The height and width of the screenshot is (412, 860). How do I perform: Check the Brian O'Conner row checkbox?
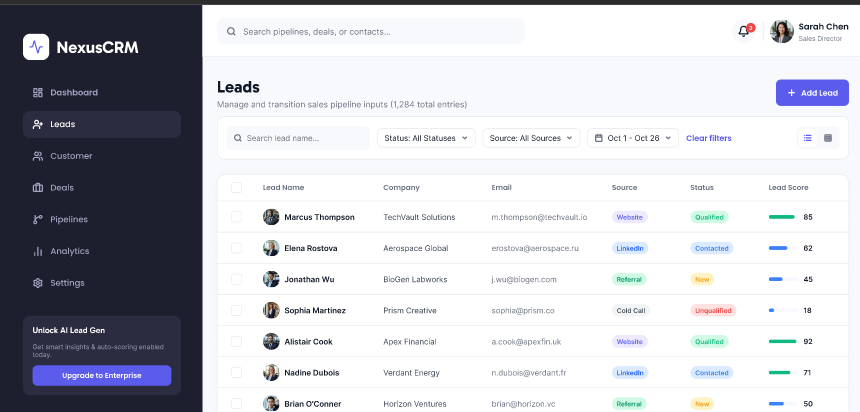[236, 404]
